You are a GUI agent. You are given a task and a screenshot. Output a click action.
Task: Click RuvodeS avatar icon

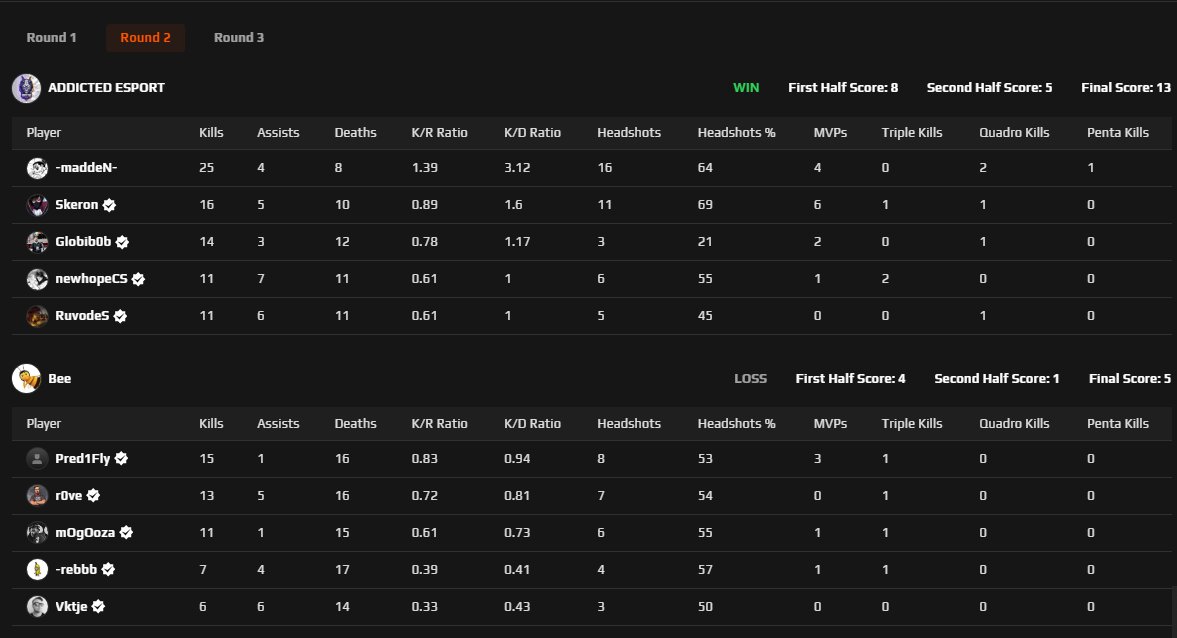click(38, 316)
